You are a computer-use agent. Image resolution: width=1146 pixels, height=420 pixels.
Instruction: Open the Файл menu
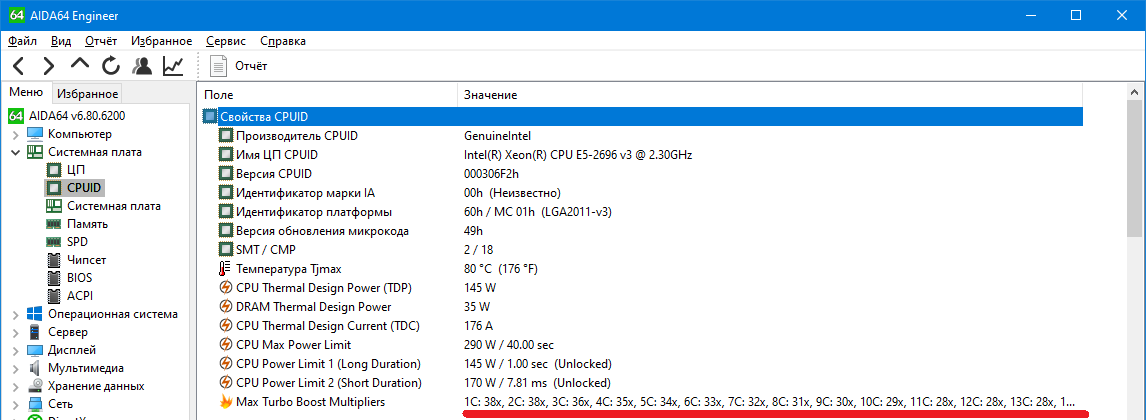[22, 41]
